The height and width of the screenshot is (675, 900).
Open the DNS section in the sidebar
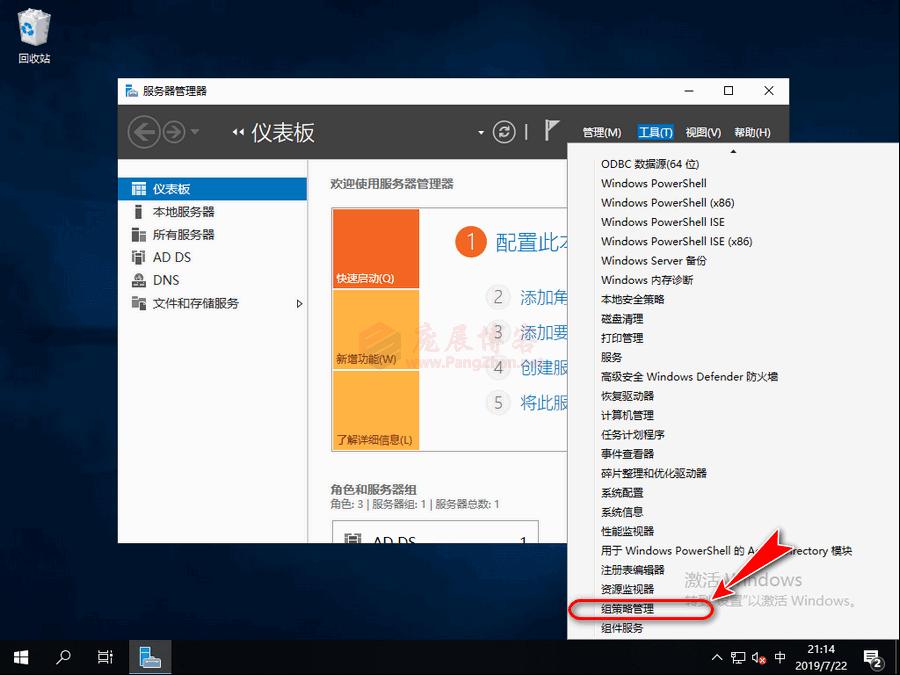(x=164, y=280)
